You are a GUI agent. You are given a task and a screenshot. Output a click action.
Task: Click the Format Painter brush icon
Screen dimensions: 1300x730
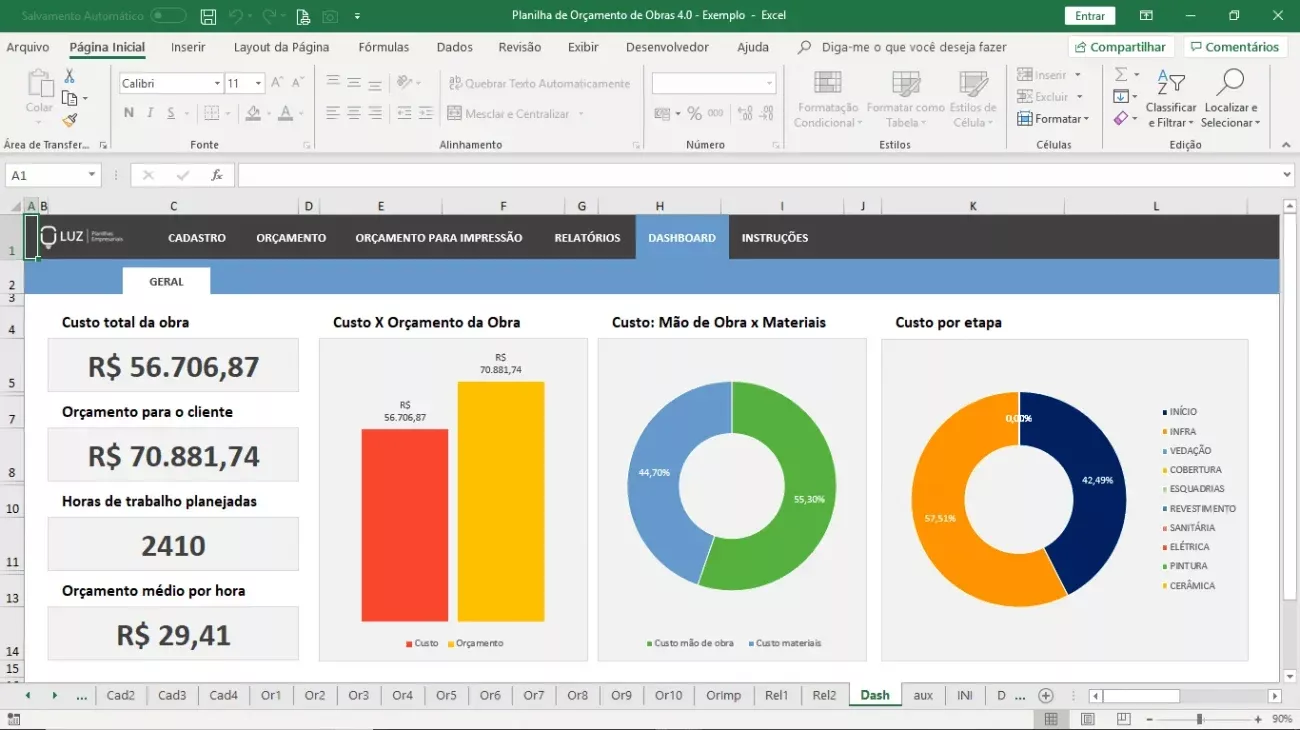(69, 120)
